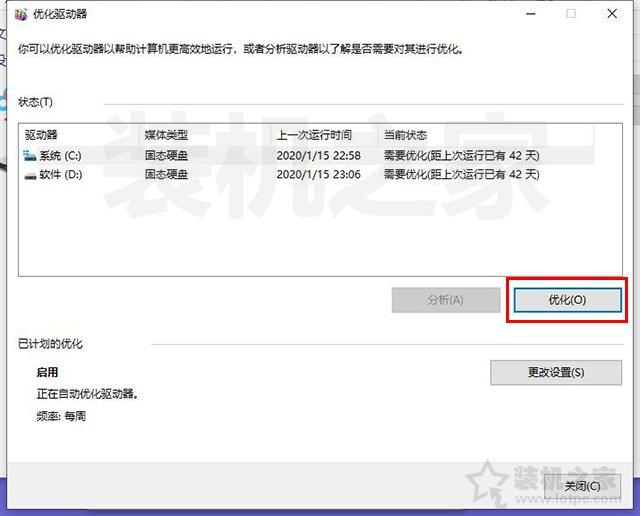Click 固态硬盘 media type for D: drive
640x516 pixels.
(167, 175)
